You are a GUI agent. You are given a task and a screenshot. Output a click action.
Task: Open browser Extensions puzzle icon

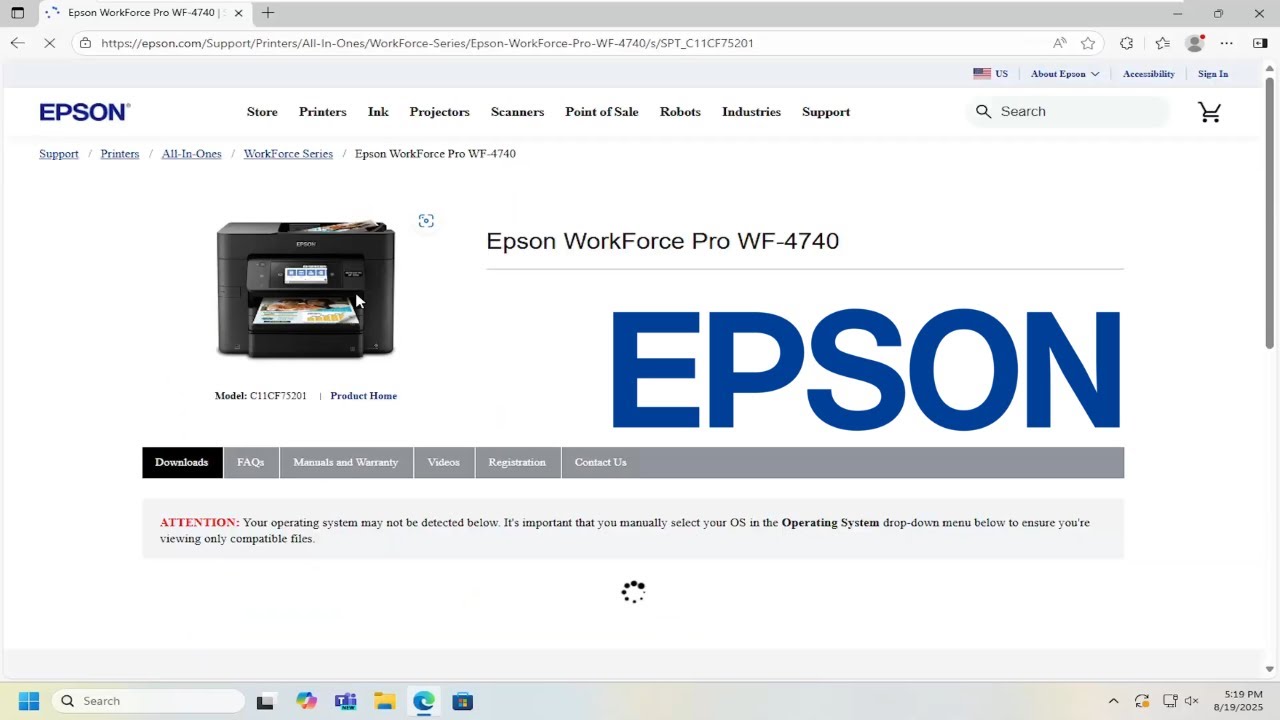(x=1127, y=43)
